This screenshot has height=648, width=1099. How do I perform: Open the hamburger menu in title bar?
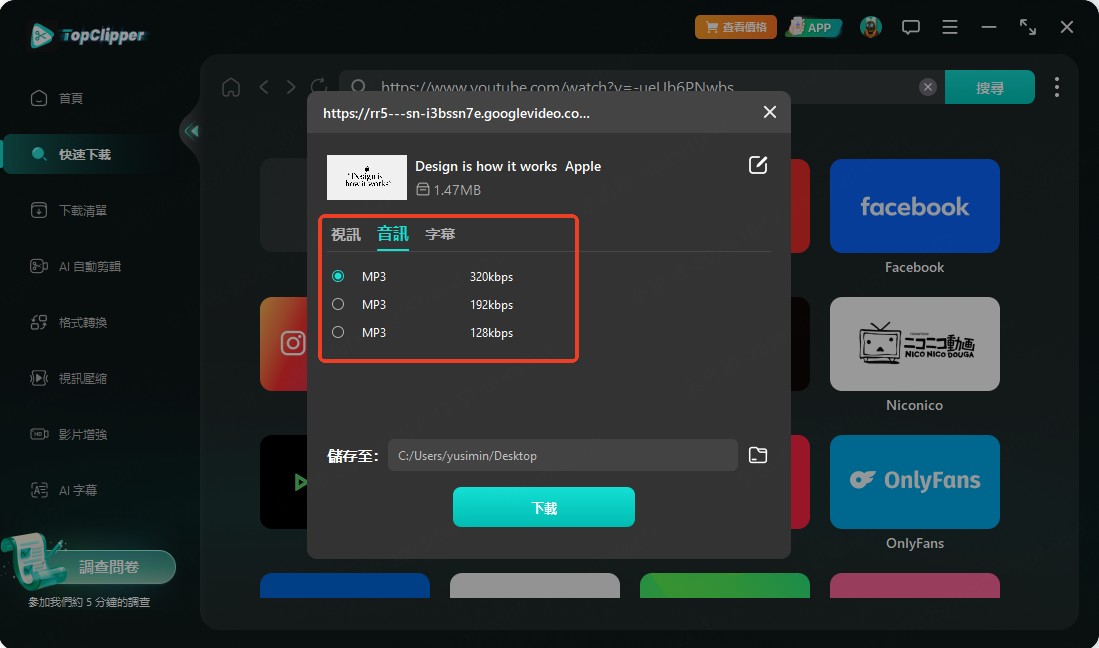950,27
